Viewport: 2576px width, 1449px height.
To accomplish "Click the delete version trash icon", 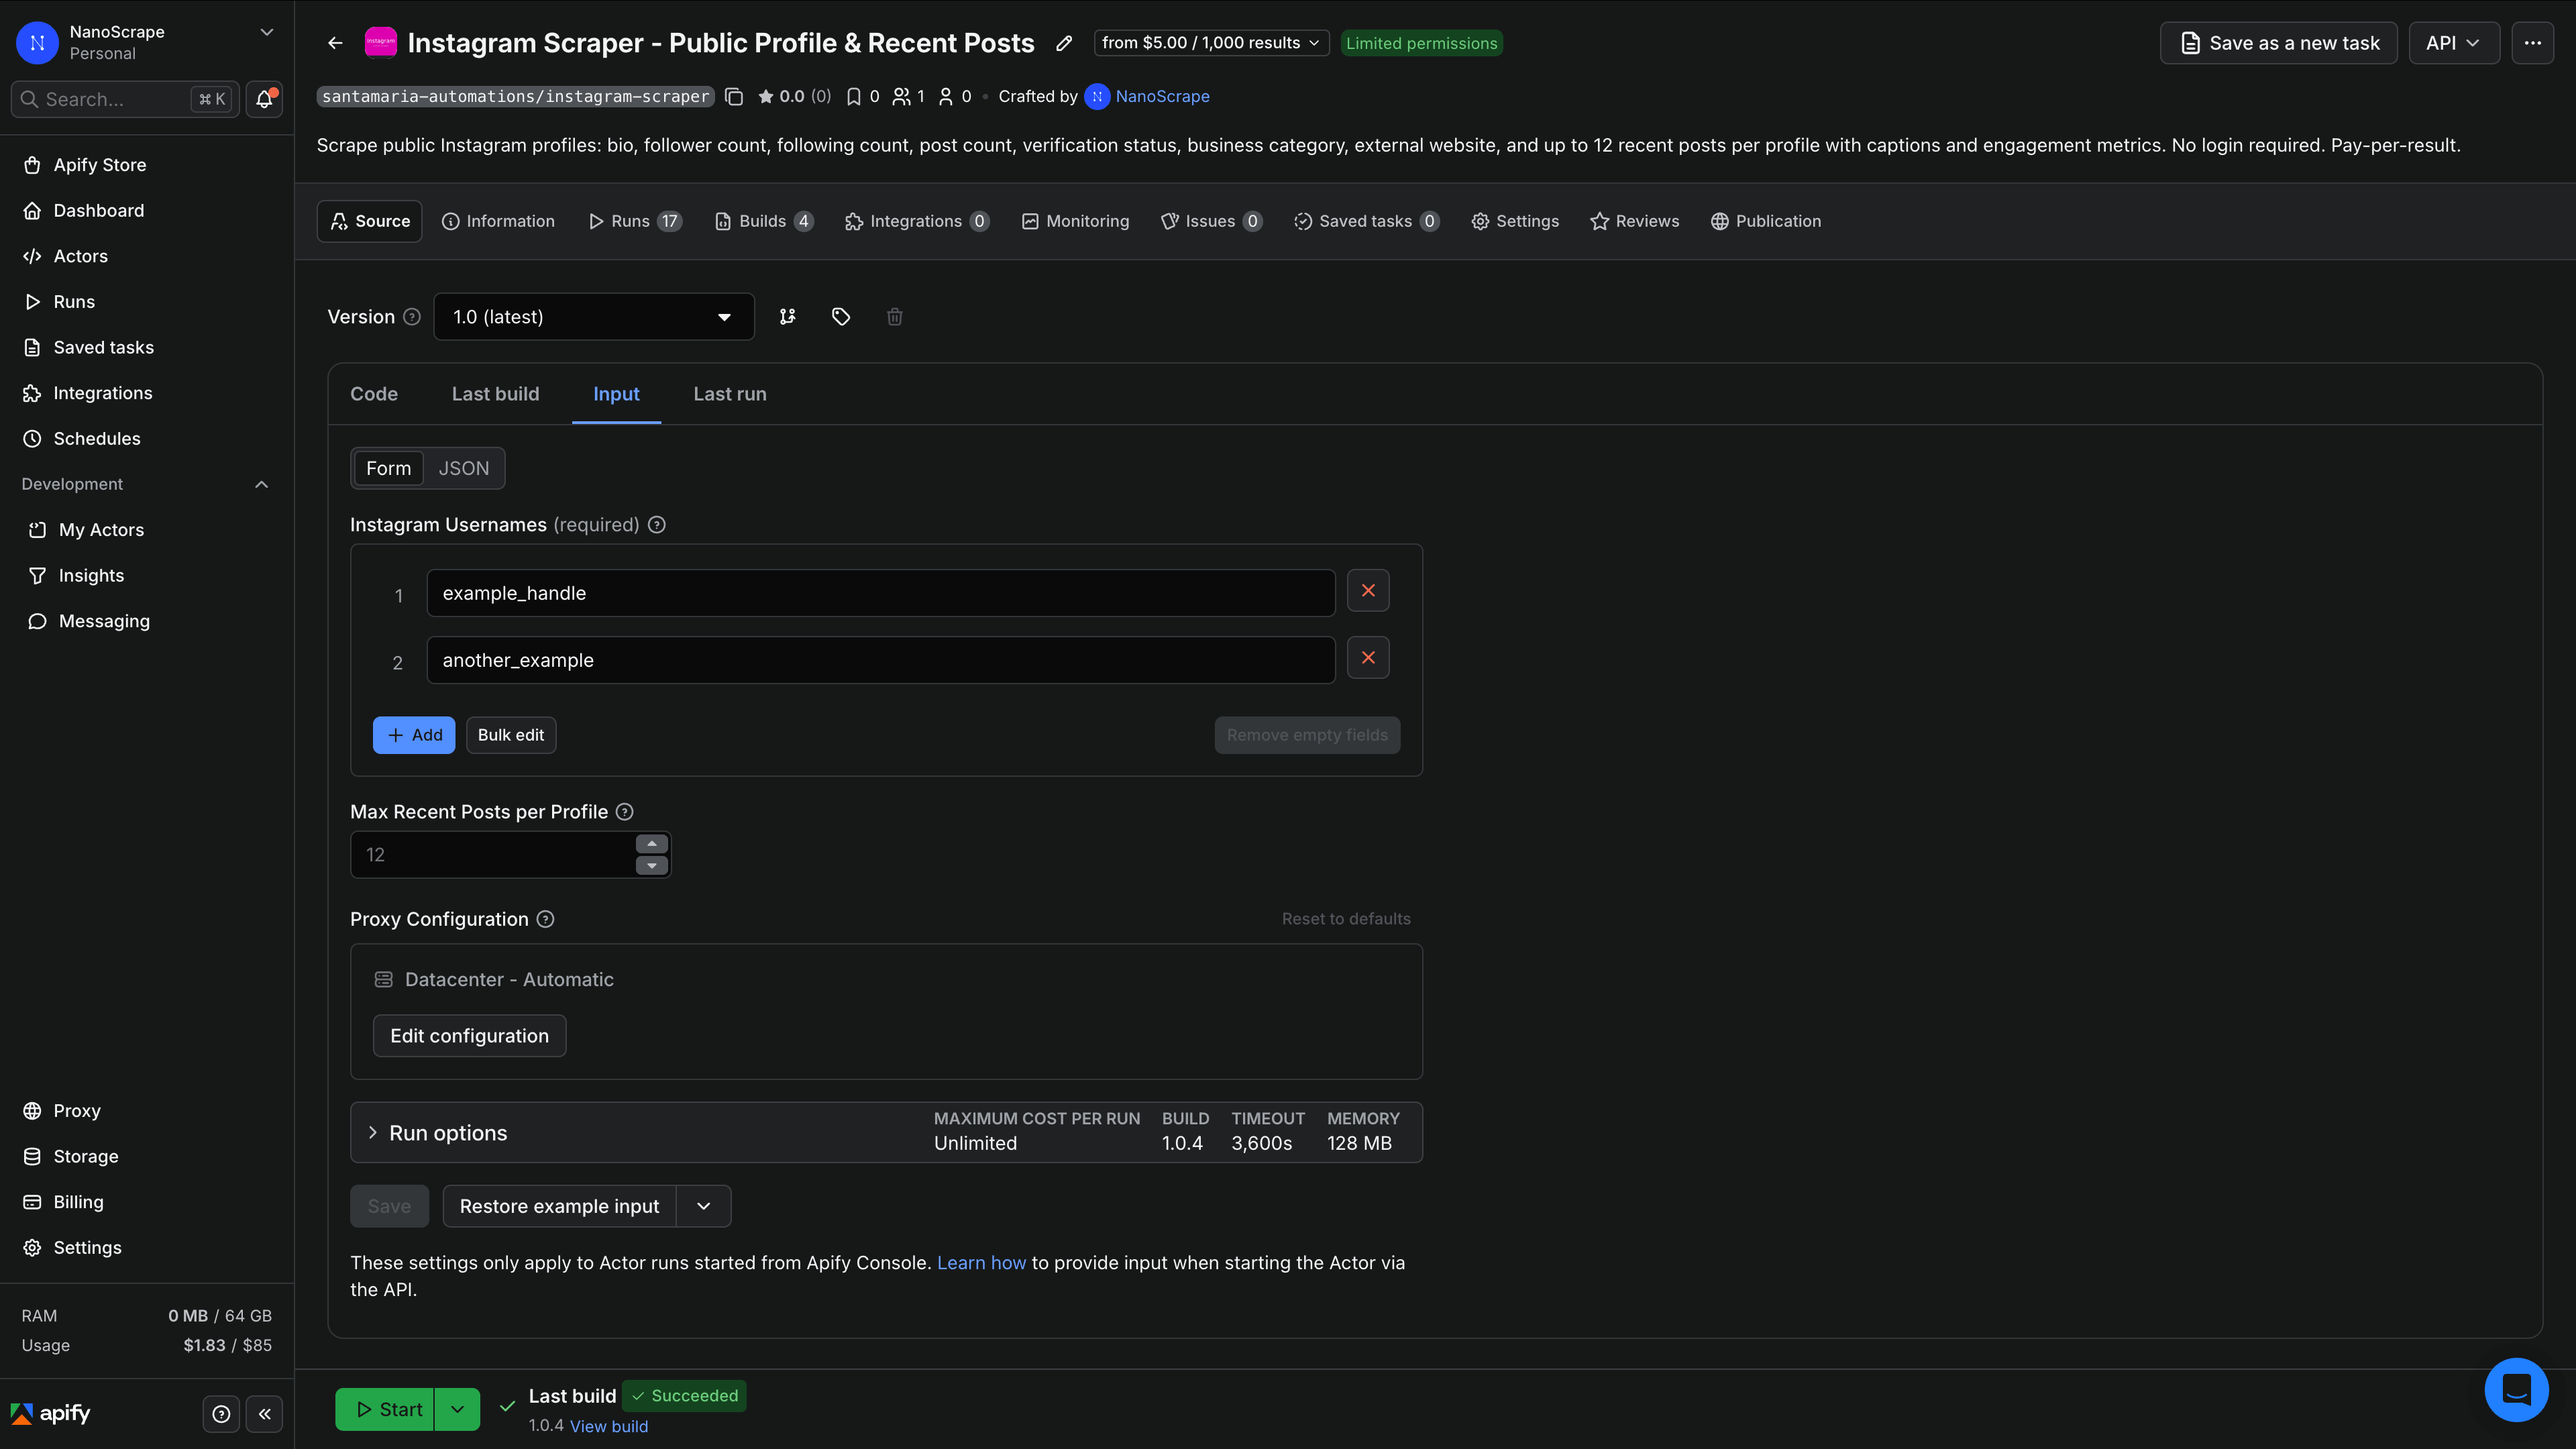I will [895, 317].
